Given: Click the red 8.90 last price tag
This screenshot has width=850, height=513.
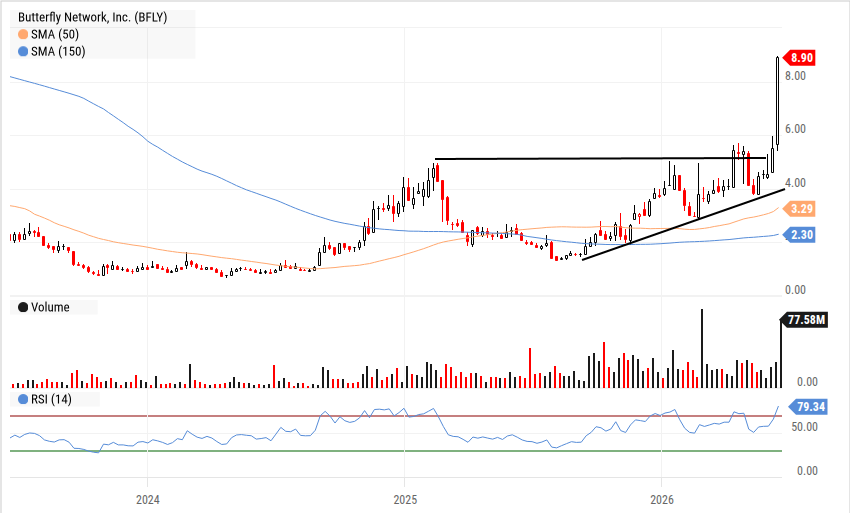Looking at the screenshot, I should point(799,58).
